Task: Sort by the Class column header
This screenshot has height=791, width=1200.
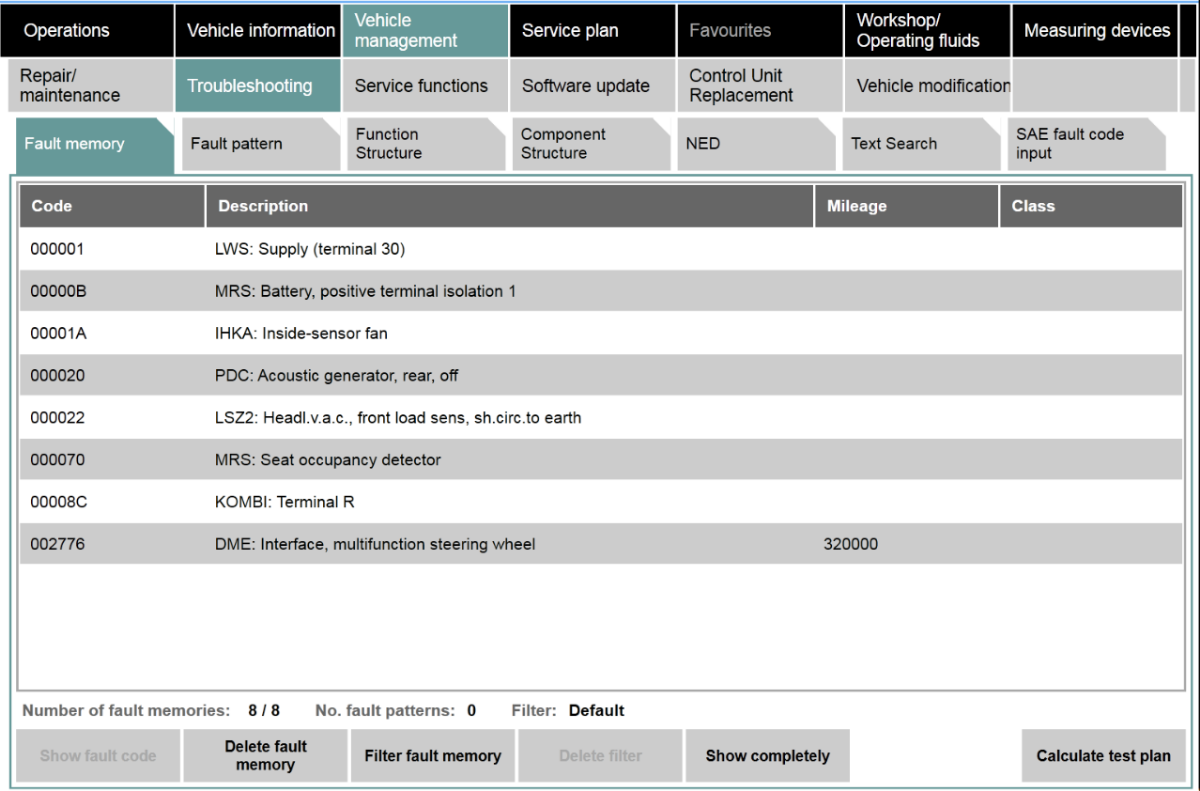Action: pos(1091,206)
